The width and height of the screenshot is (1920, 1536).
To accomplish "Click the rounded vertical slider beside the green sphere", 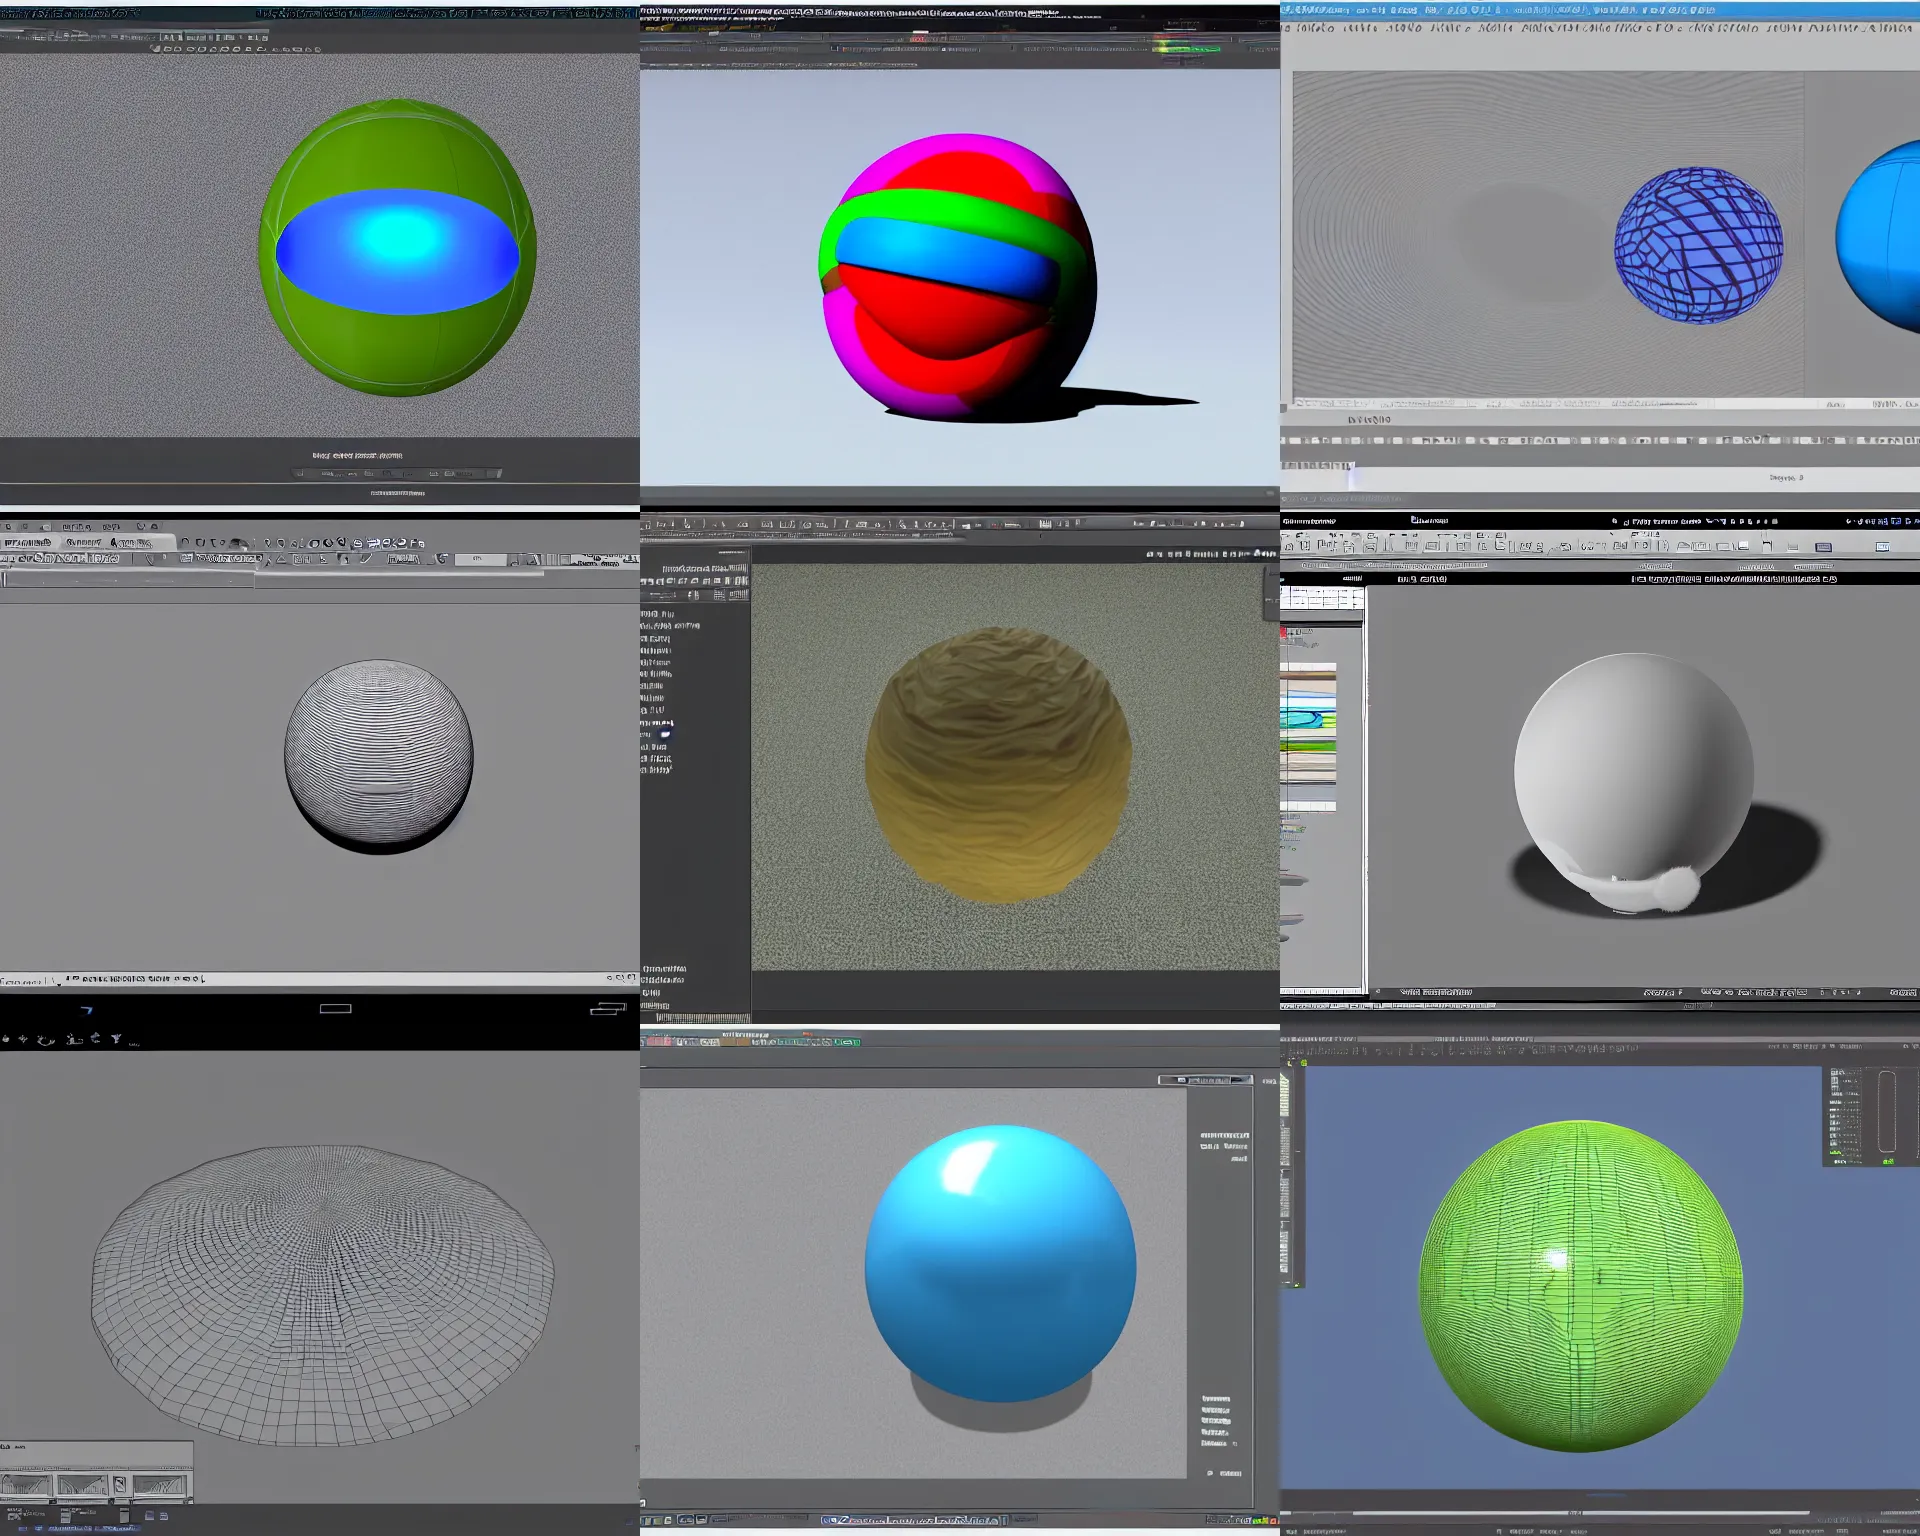I will click(x=1886, y=1111).
